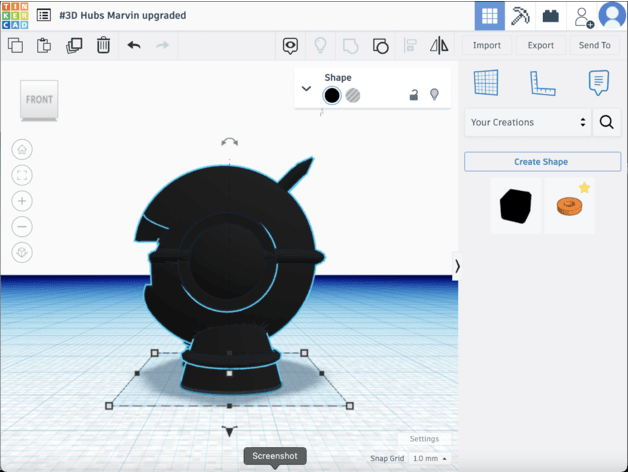The width and height of the screenshot is (628, 472).
Task: Open the Blocks pickaxe mode
Action: (520, 16)
